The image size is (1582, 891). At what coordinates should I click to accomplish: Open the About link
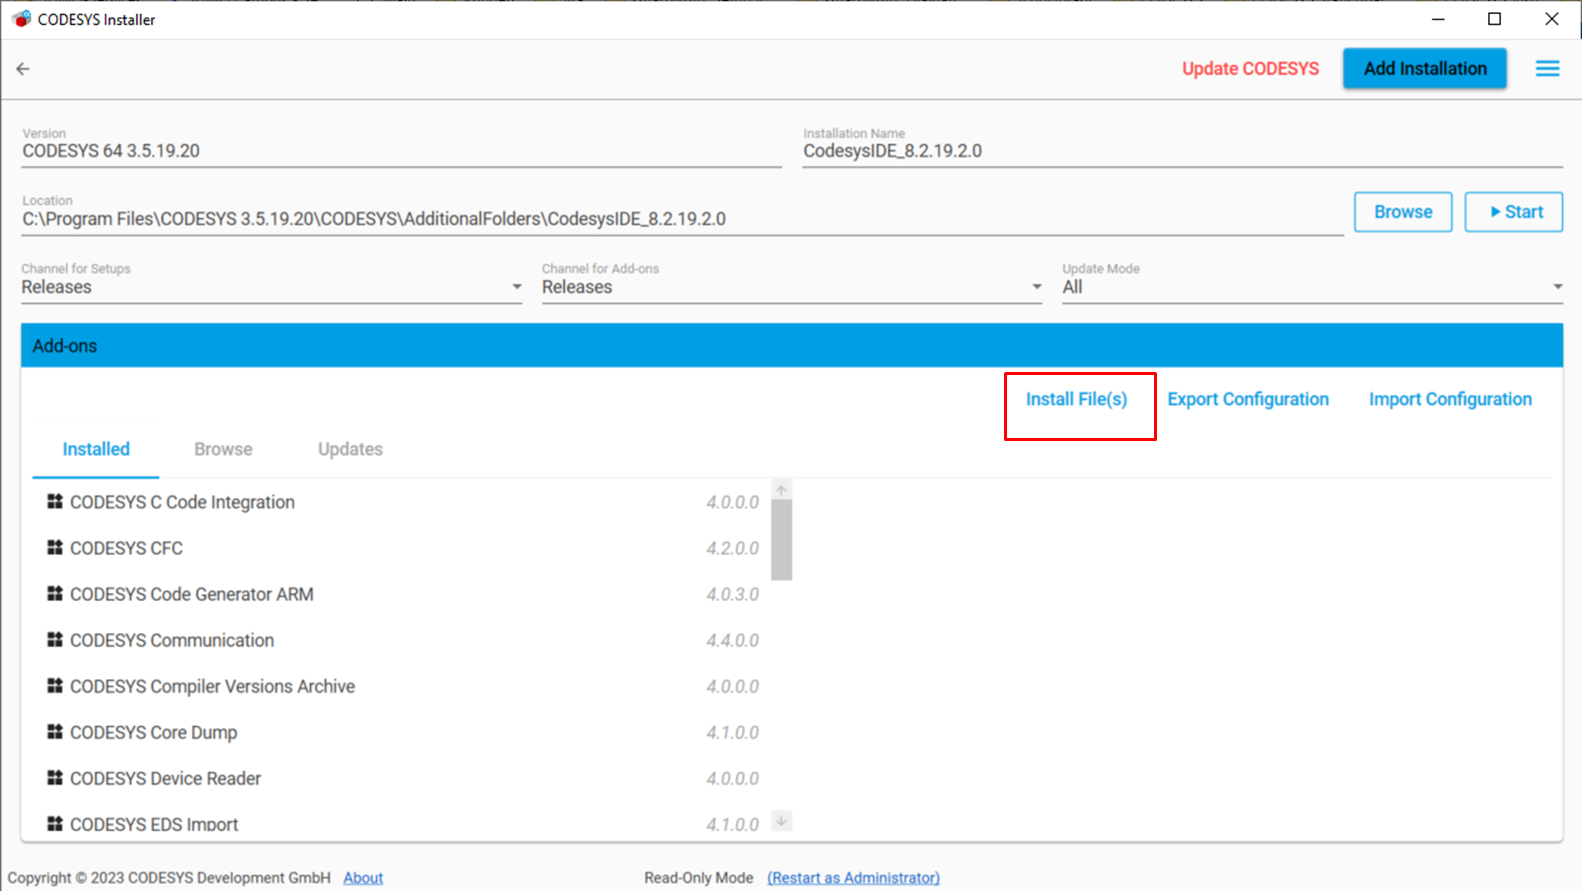363,877
